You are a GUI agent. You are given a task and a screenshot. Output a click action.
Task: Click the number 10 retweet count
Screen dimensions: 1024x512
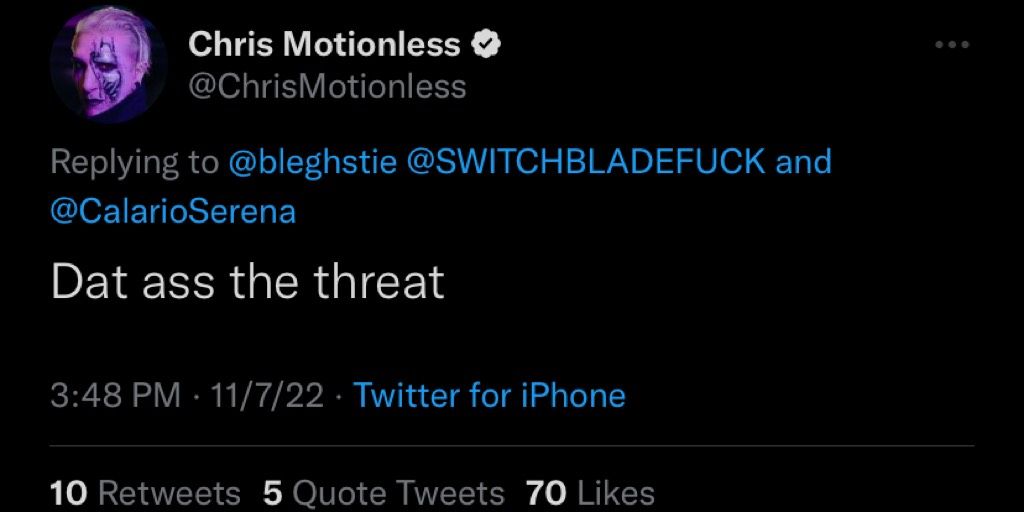(69, 494)
